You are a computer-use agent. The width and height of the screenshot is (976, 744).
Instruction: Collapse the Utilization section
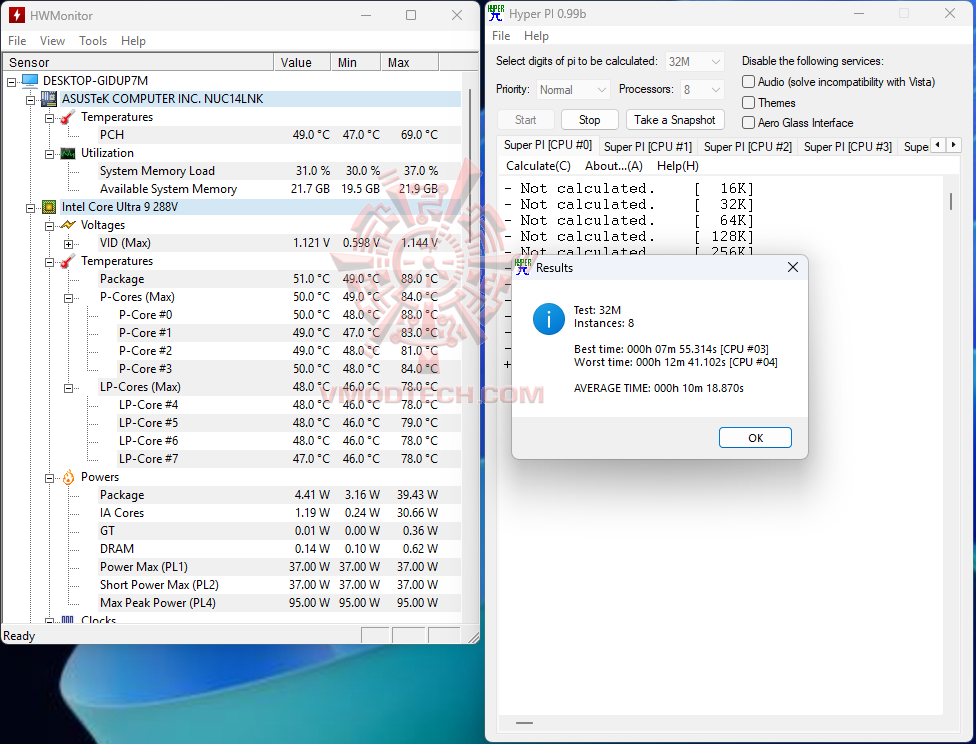click(x=49, y=154)
